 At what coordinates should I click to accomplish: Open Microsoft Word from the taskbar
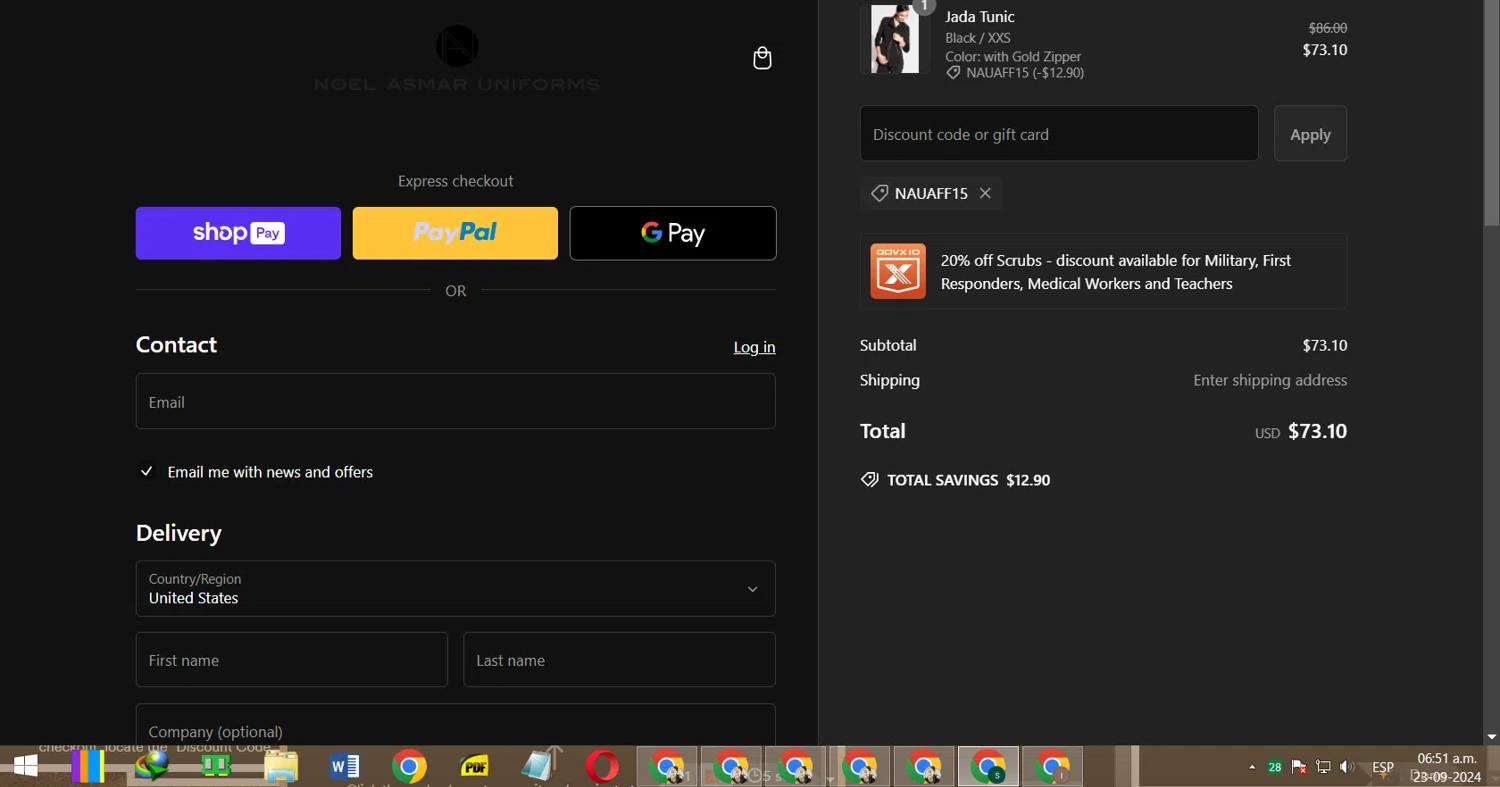[x=344, y=767]
